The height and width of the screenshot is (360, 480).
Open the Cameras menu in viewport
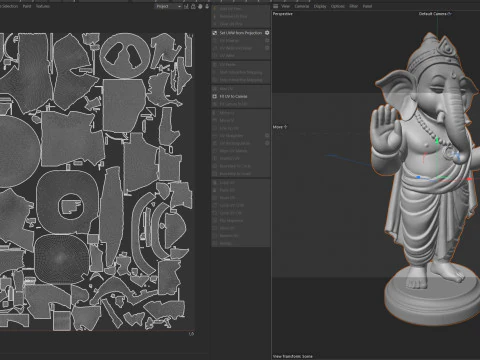click(302, 6)
